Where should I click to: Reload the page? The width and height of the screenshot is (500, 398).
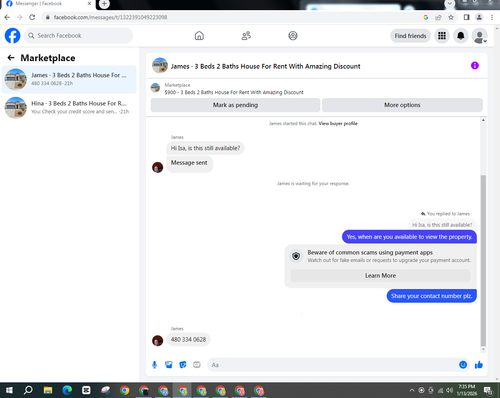click(32, 17)
